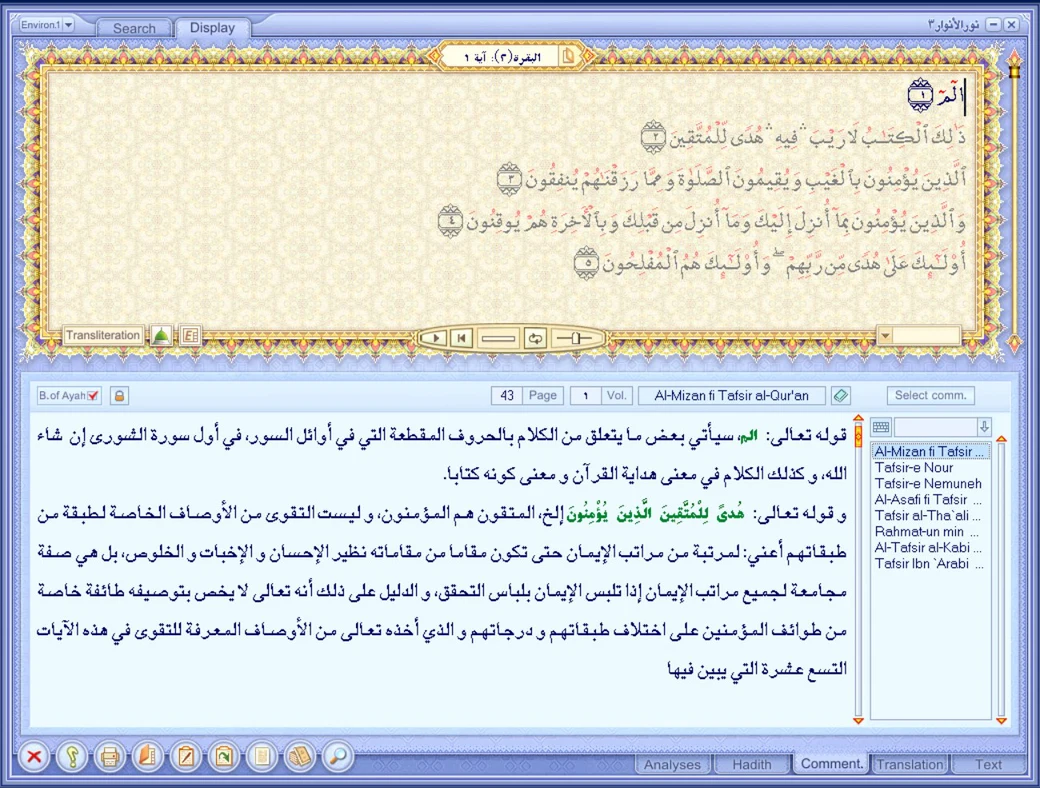The height and width of the screenshot is (788, 1040).
Task: Select Tafsir Ibn `Arabi in the list
Action: [931, 564]
